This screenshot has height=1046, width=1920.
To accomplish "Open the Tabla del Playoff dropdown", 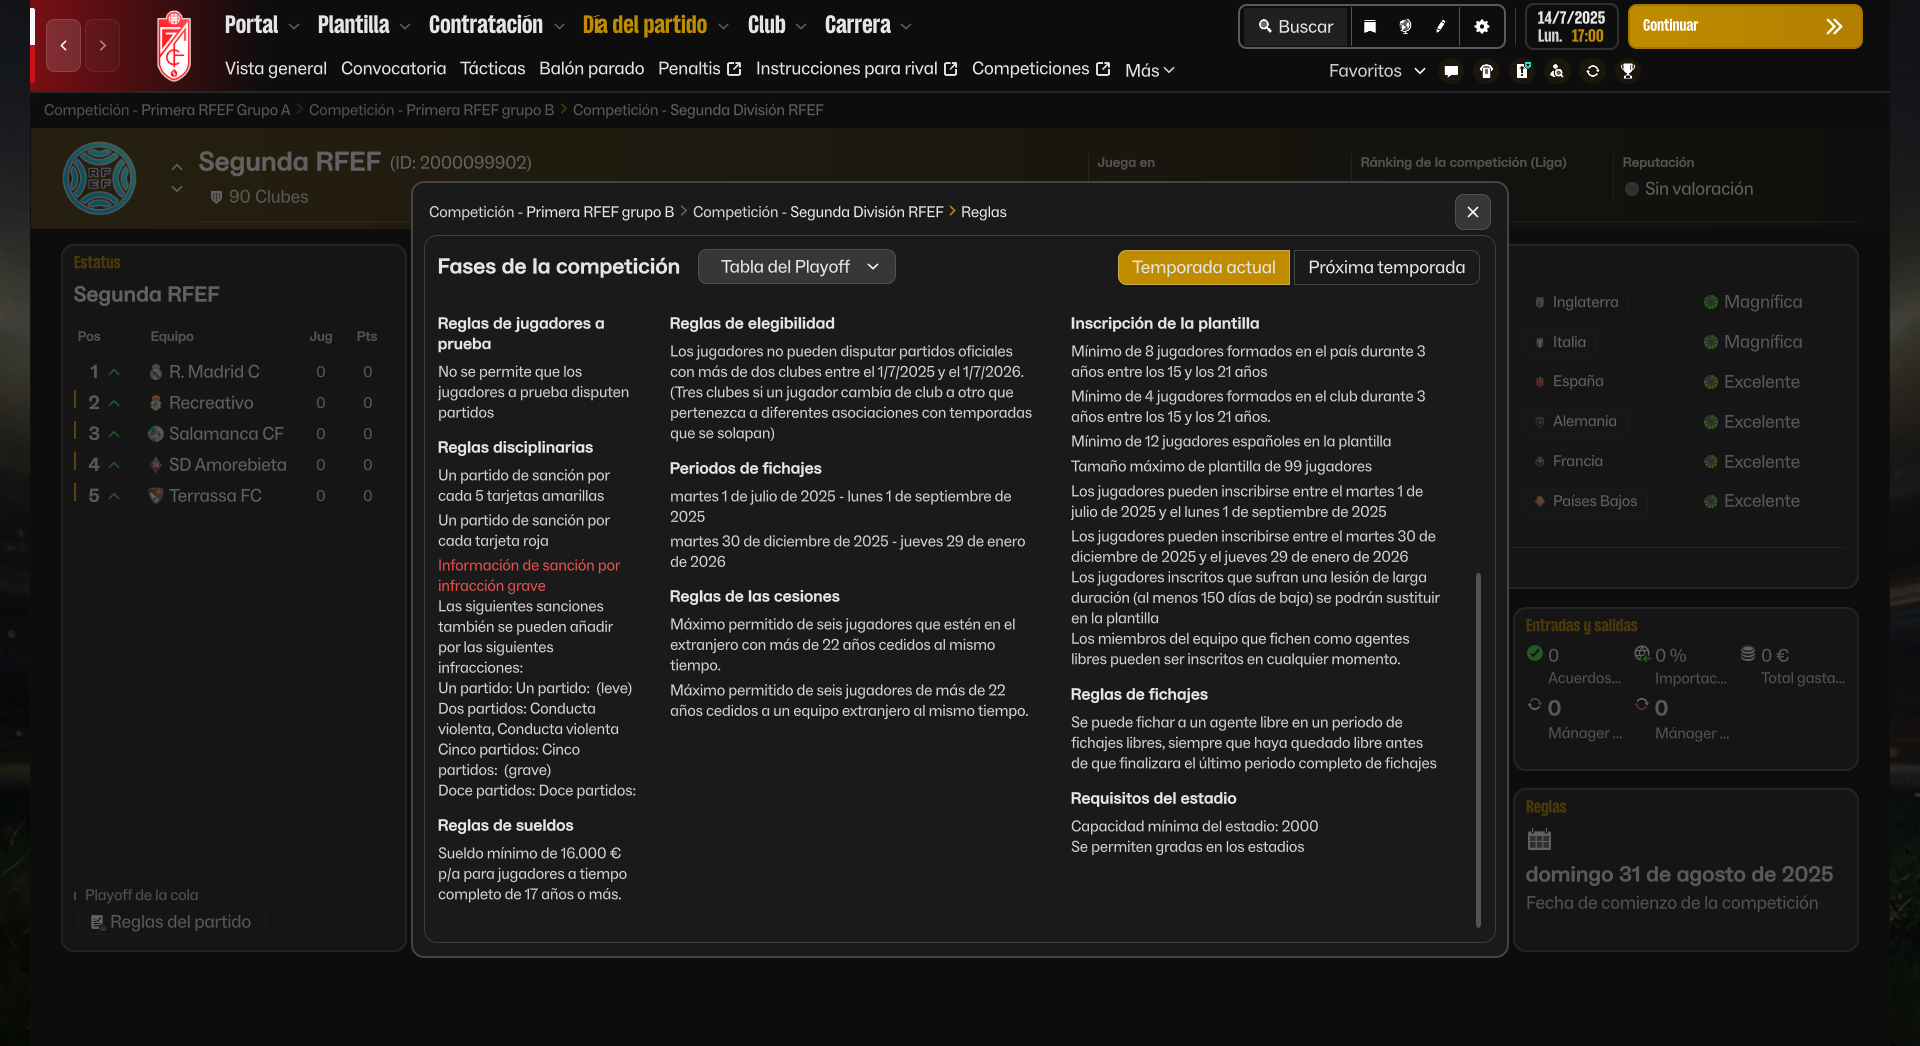I will [x=796, y=267].
